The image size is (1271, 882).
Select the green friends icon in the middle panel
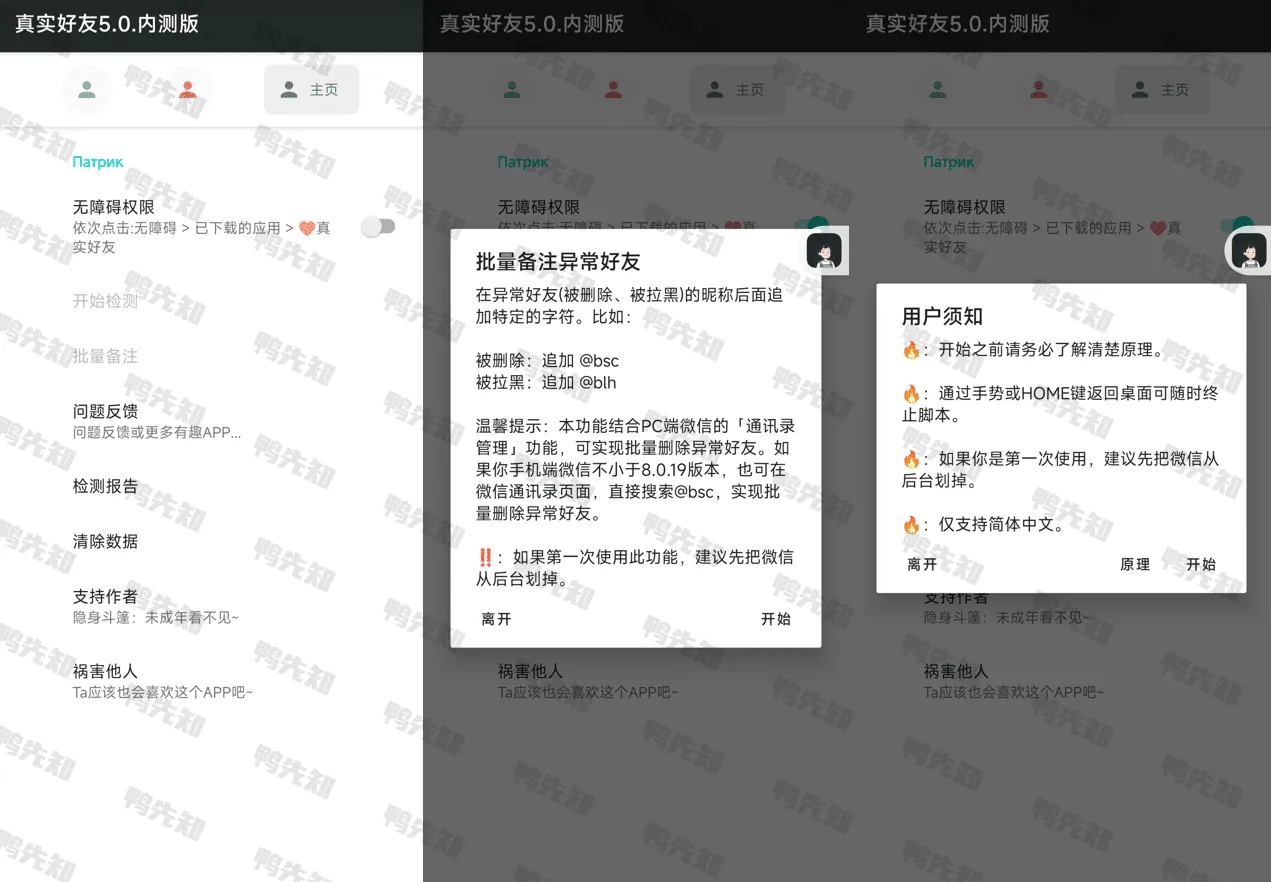[x=512, y=89]
